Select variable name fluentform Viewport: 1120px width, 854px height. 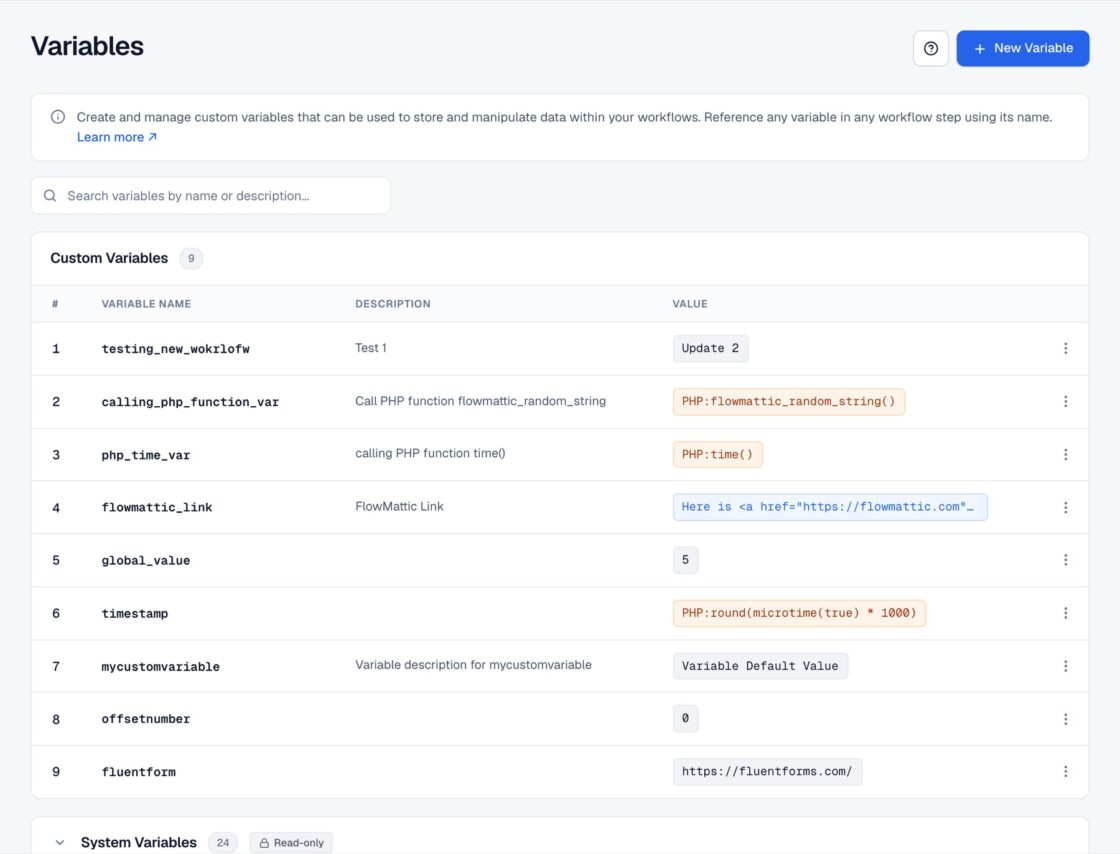139,772
